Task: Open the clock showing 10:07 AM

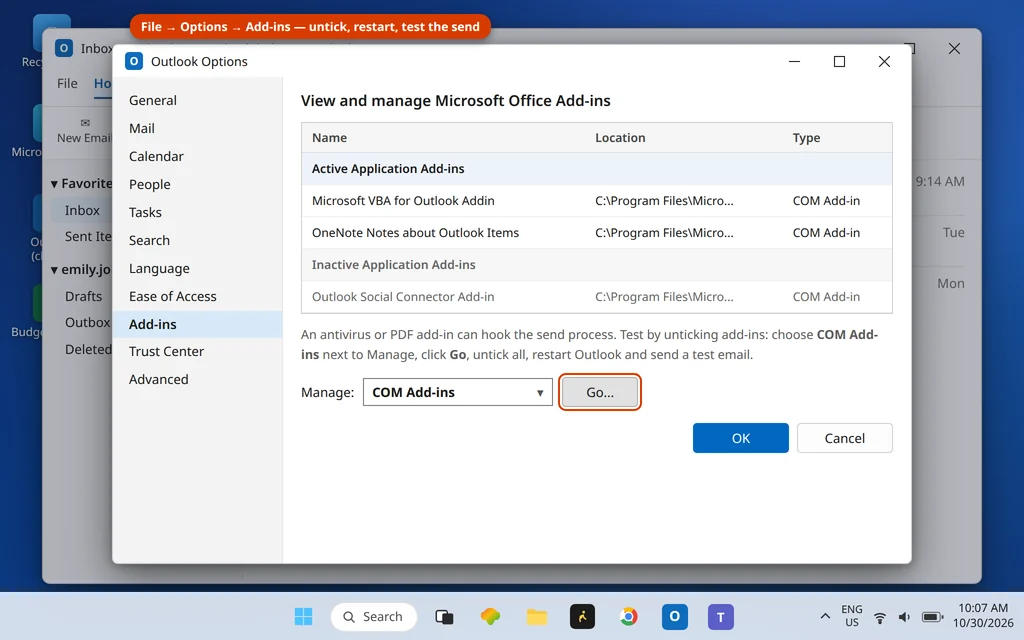Action: click(x=983, y=616)
